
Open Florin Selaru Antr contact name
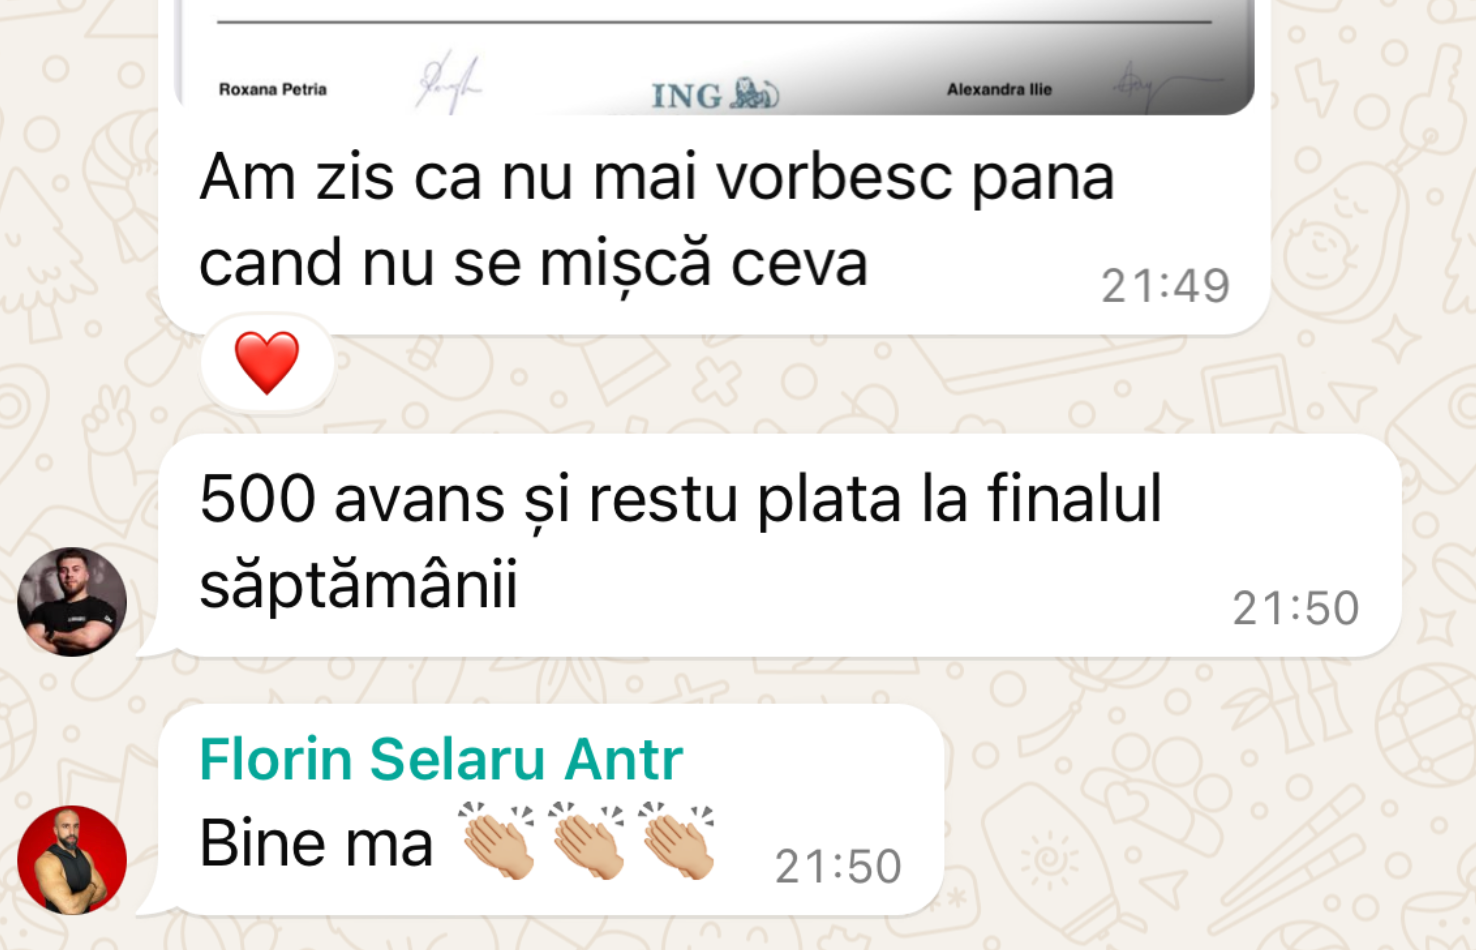pyautogui.click(x=441, y=758)
